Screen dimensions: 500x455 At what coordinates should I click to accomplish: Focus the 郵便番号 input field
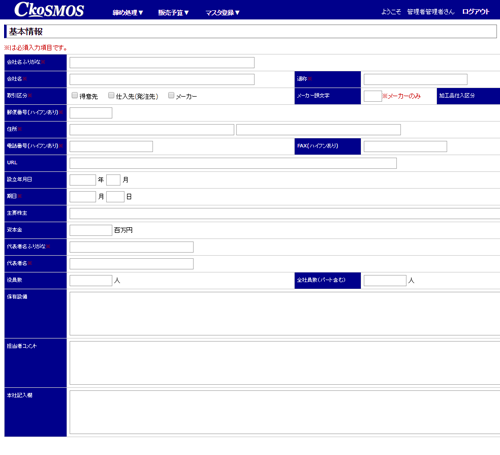(91, 113)
